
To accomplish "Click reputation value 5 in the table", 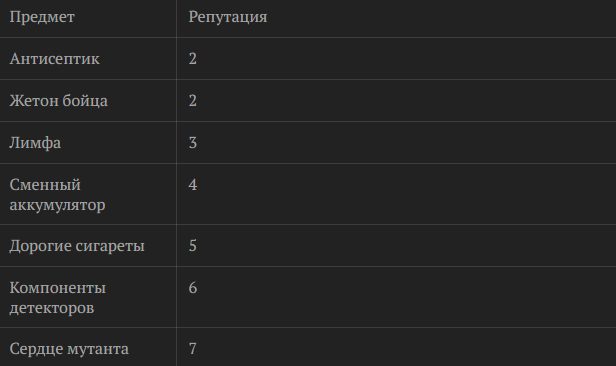I will click(x=192, y=246).
